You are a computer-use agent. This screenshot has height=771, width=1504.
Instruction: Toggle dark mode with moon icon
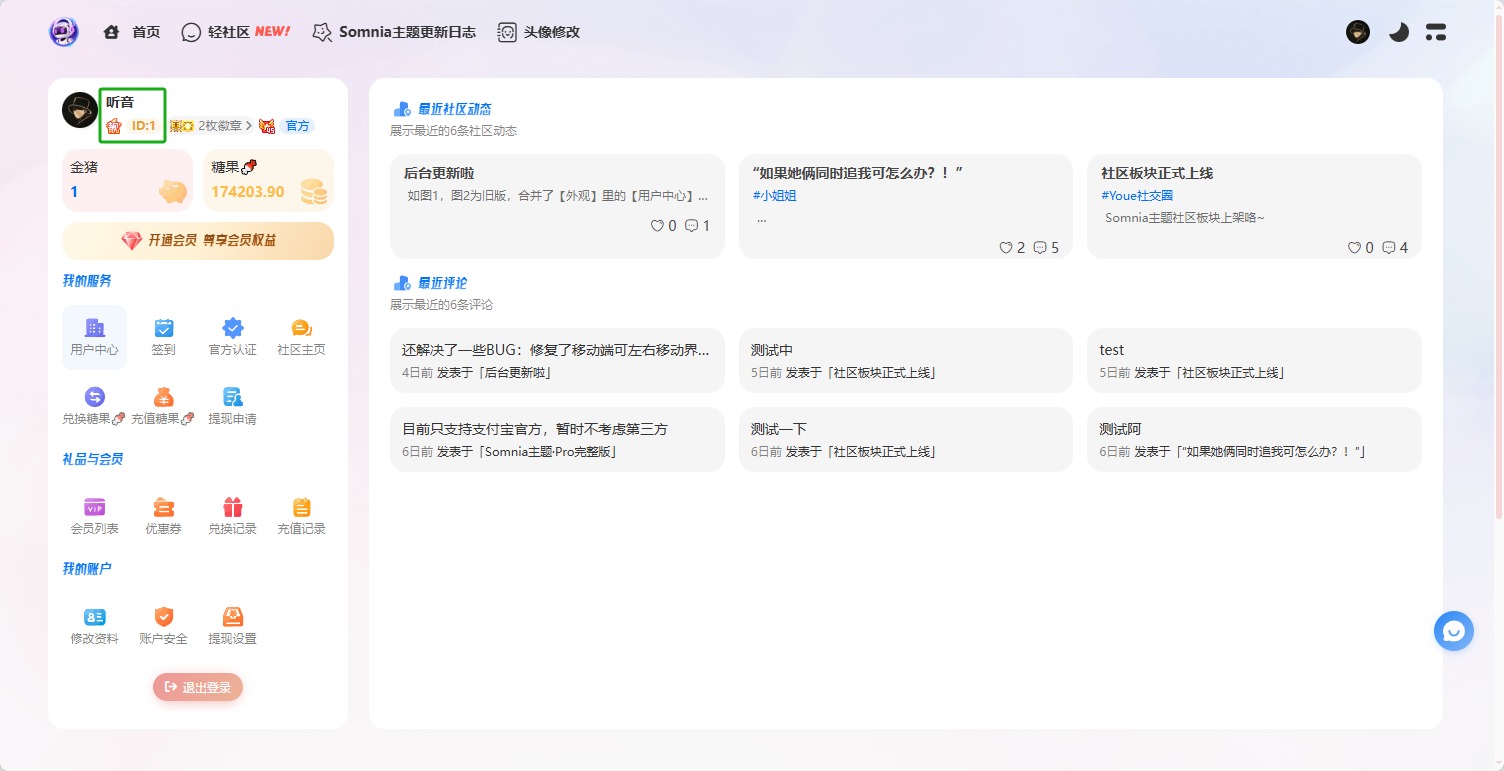pyautogui.click(x=1398, y=32)
